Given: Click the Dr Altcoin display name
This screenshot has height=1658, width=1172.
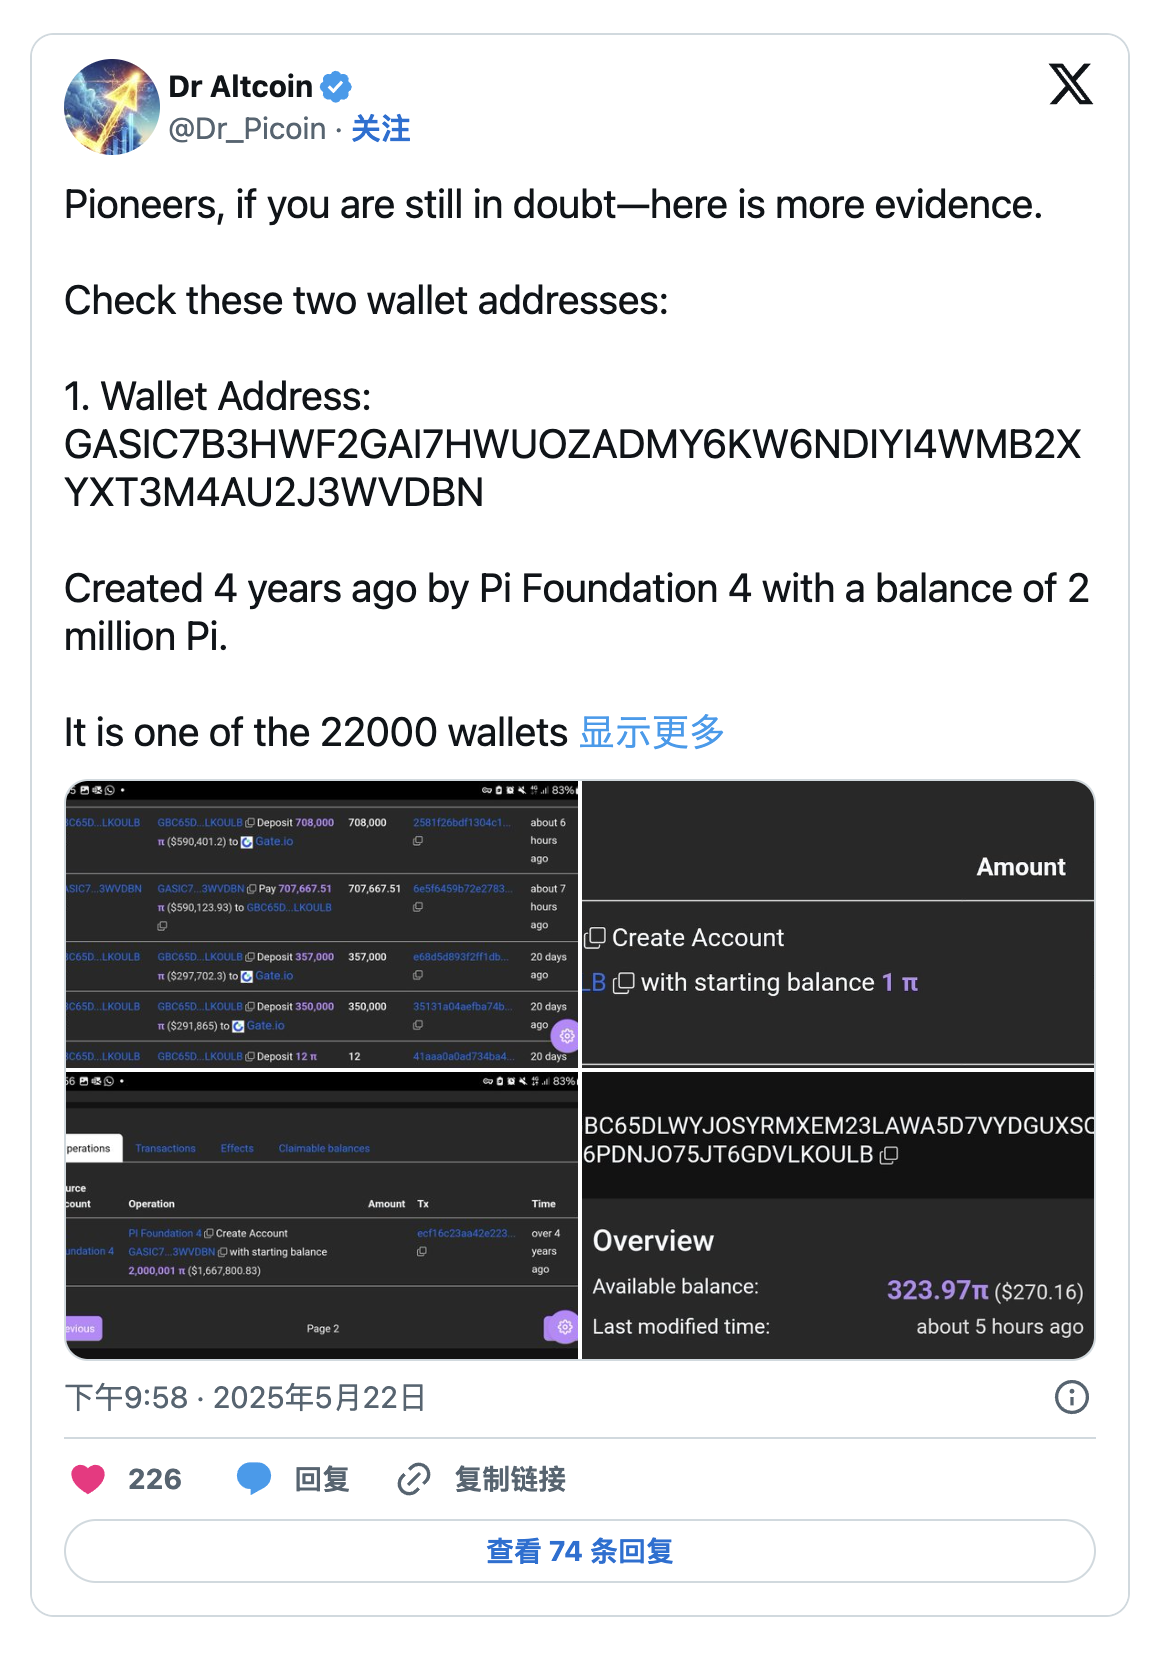Looking at the screenshot, I should (240, 87).
